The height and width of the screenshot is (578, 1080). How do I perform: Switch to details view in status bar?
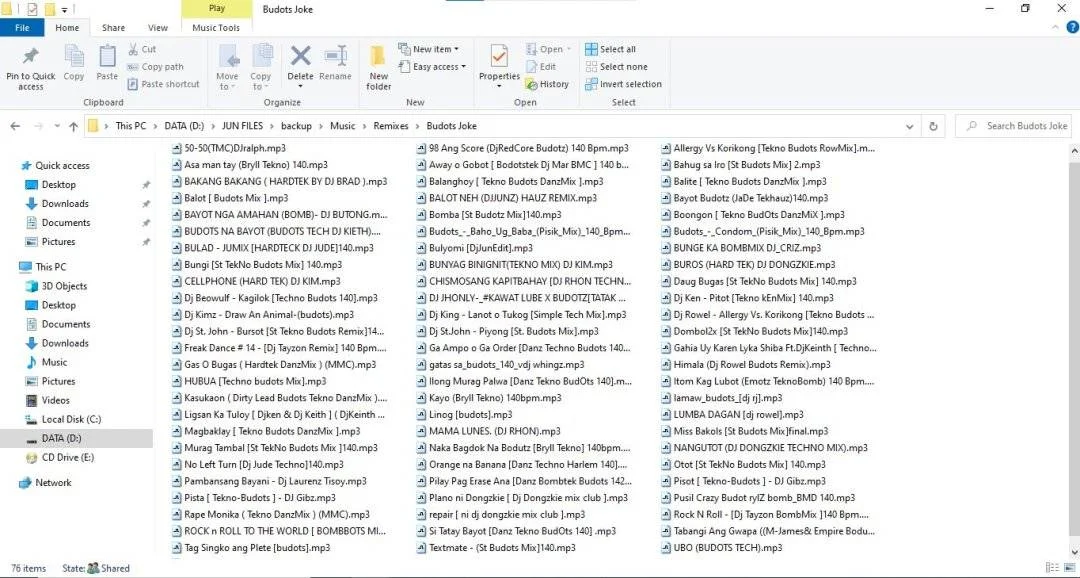pos(1052,568)
